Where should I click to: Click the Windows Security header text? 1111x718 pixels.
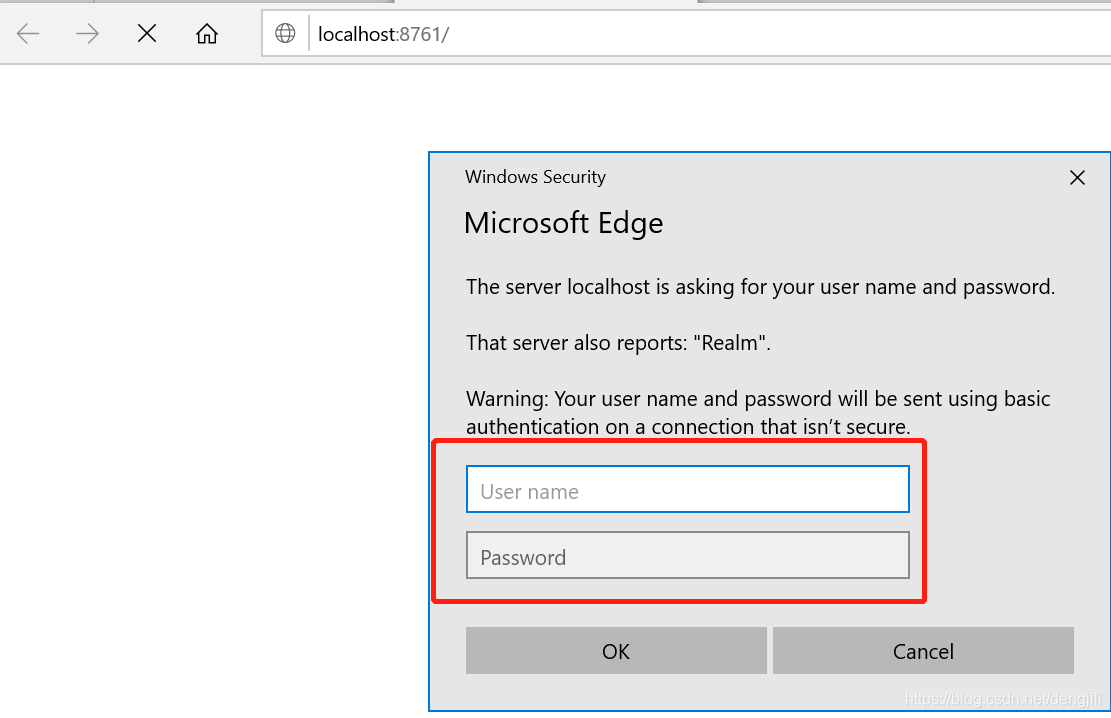click(x=535, y=177)
